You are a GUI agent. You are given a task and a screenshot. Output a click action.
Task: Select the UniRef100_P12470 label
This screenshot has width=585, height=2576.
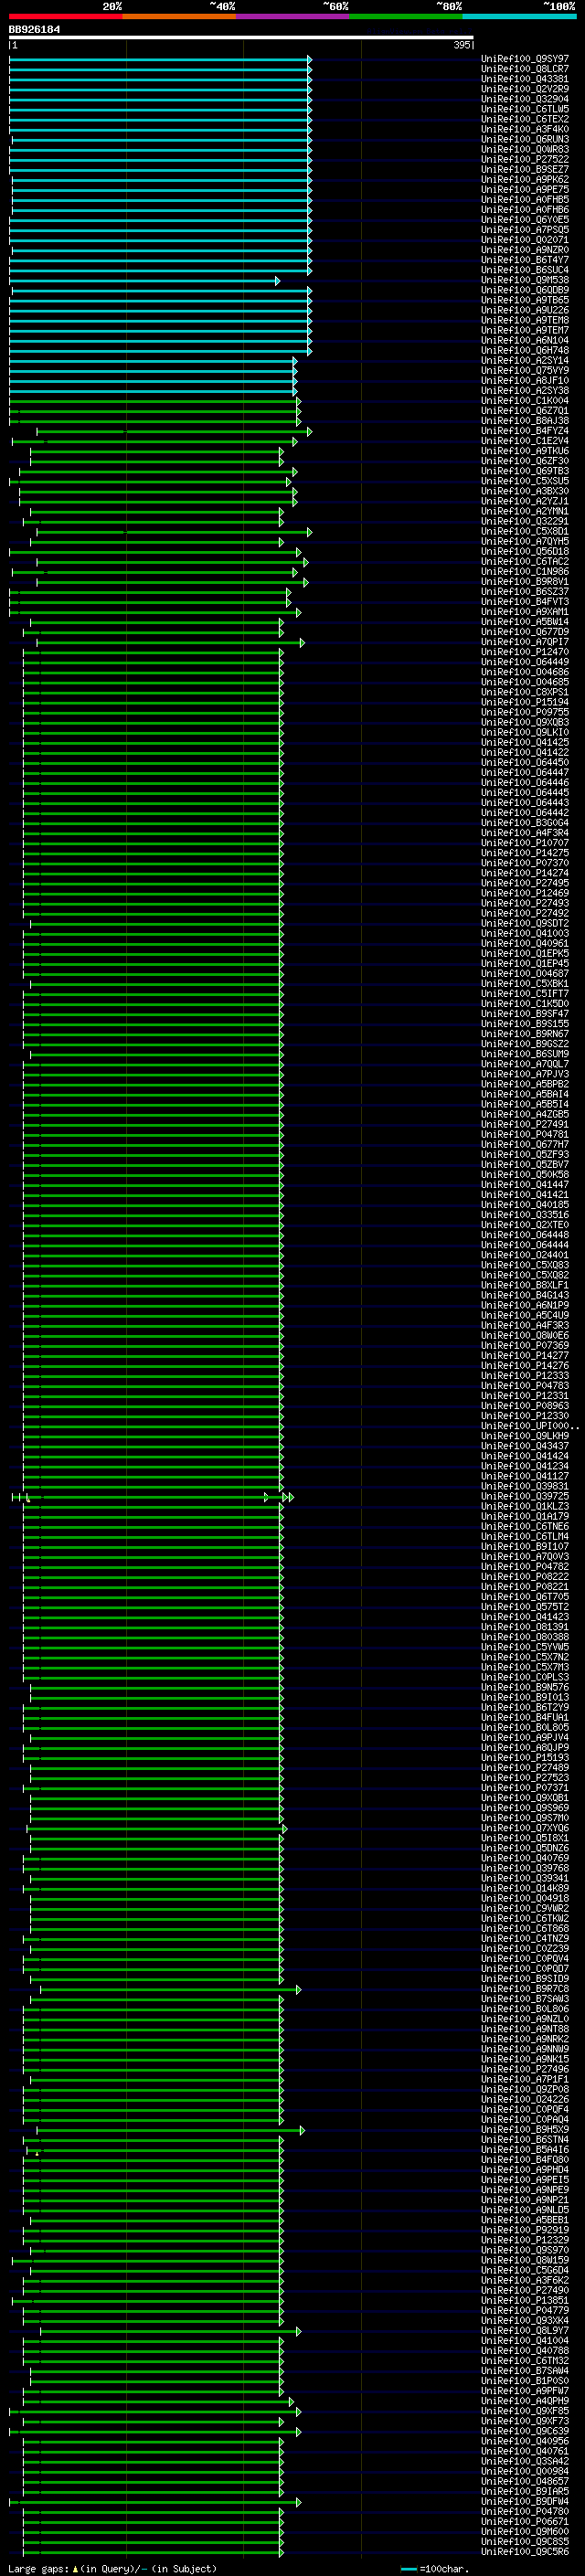coord(525,652)
